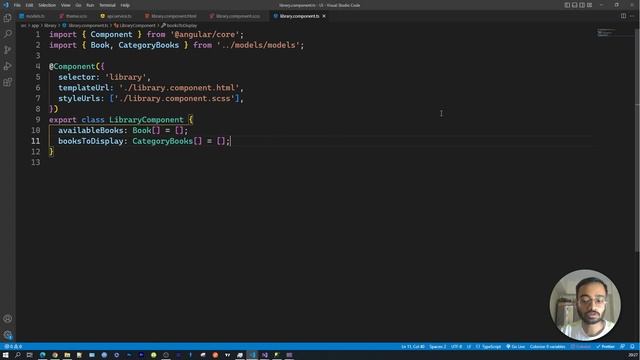Start Go Live server from status bar
Screen dimensions: 640x360
tap(516, 347)
